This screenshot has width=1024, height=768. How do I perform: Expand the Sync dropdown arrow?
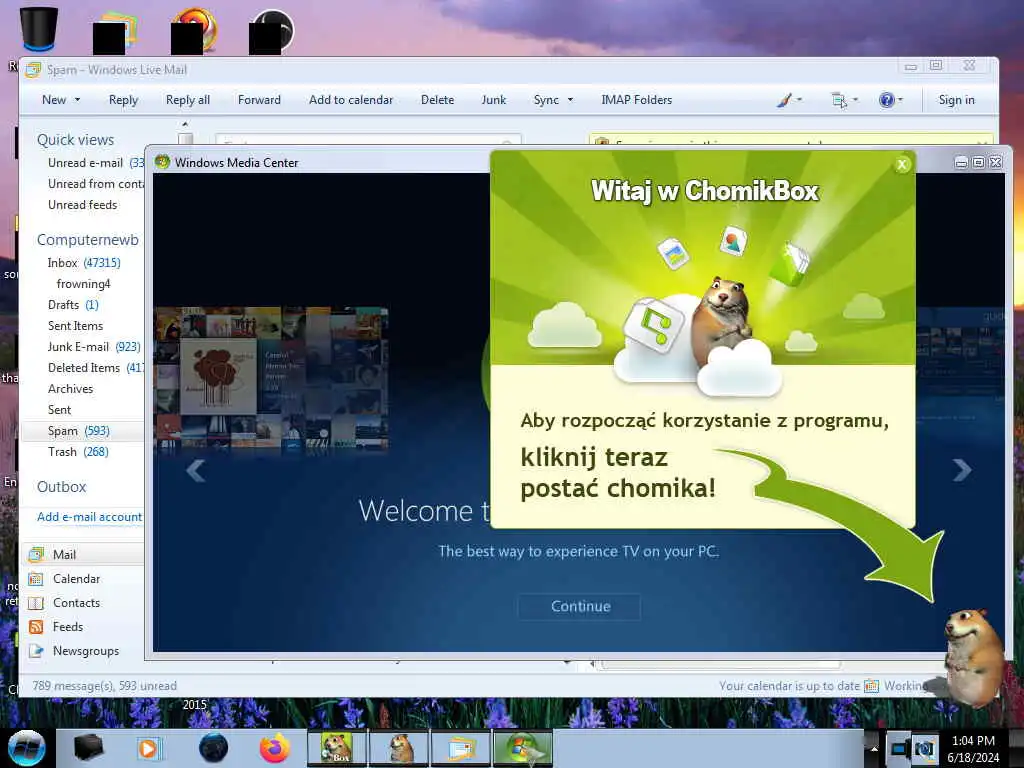(x=570, y=100)
